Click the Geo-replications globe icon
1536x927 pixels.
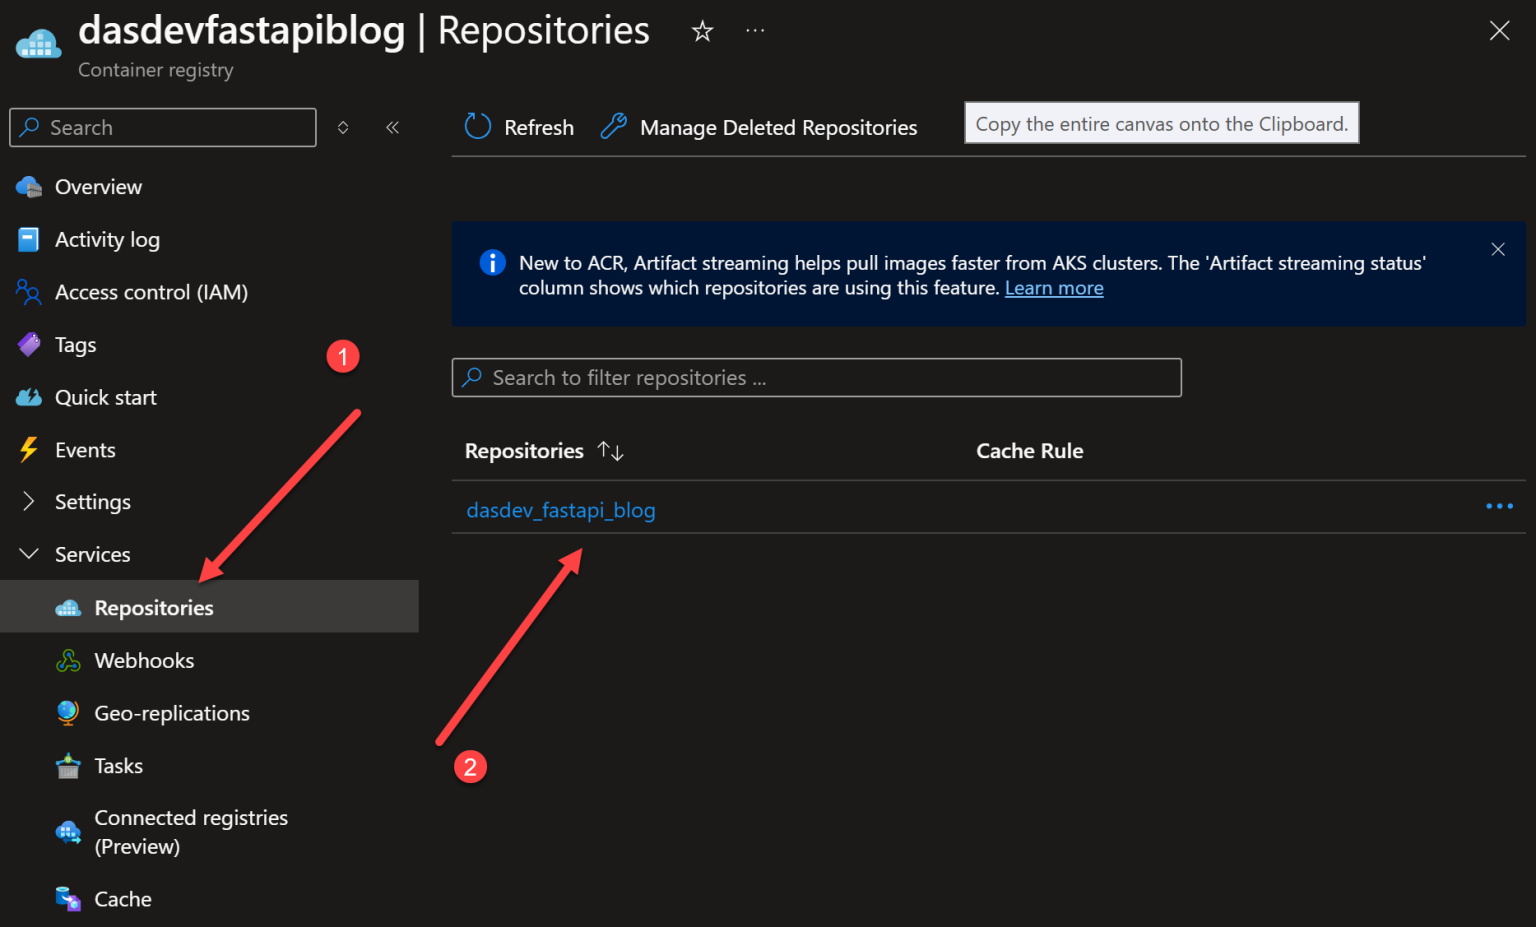pyautogui.click(x=67, y=713)
